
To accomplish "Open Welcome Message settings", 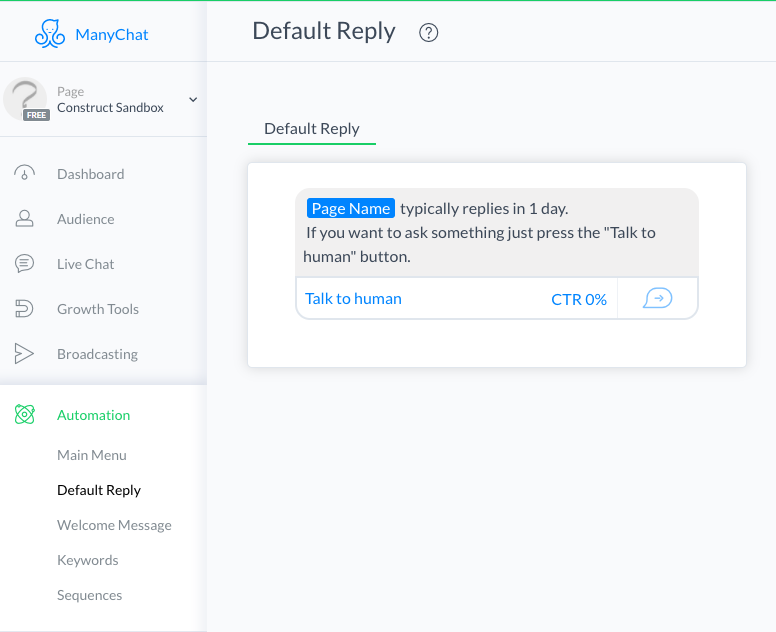I will (114, 525).
